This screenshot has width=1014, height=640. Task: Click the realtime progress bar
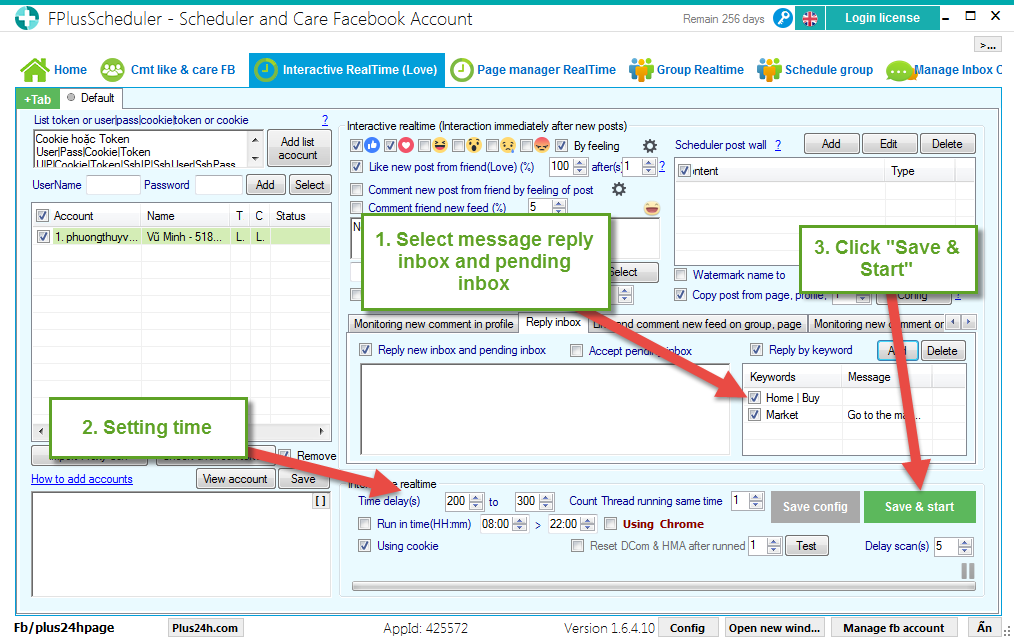point(663,586)
